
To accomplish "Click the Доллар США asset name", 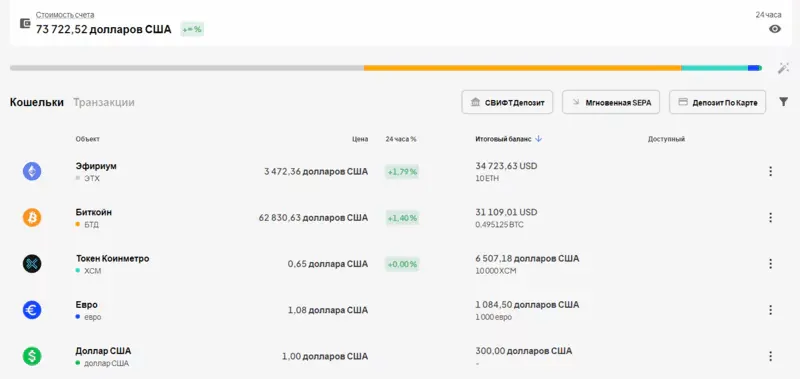I will point(103,350).
